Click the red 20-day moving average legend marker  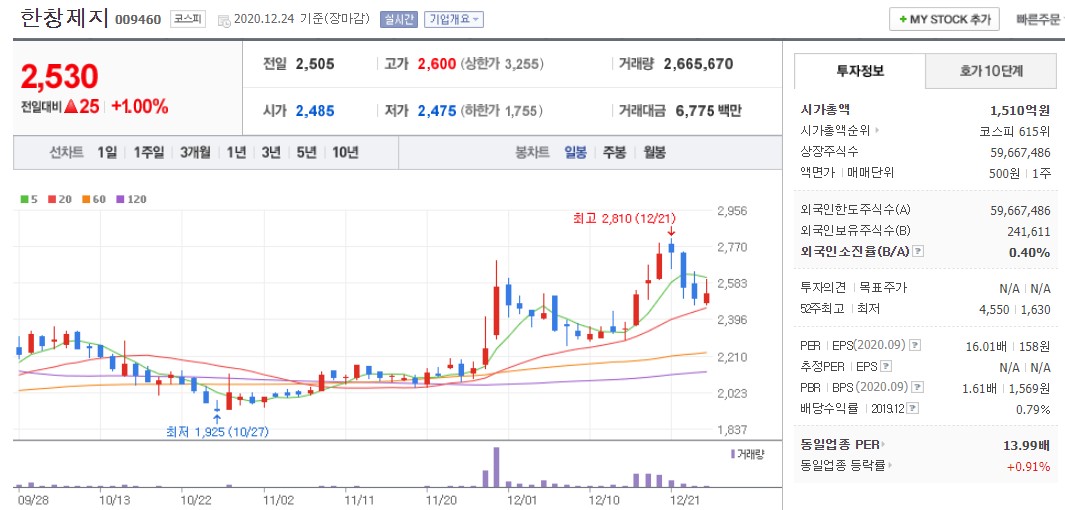click(52, 200)
